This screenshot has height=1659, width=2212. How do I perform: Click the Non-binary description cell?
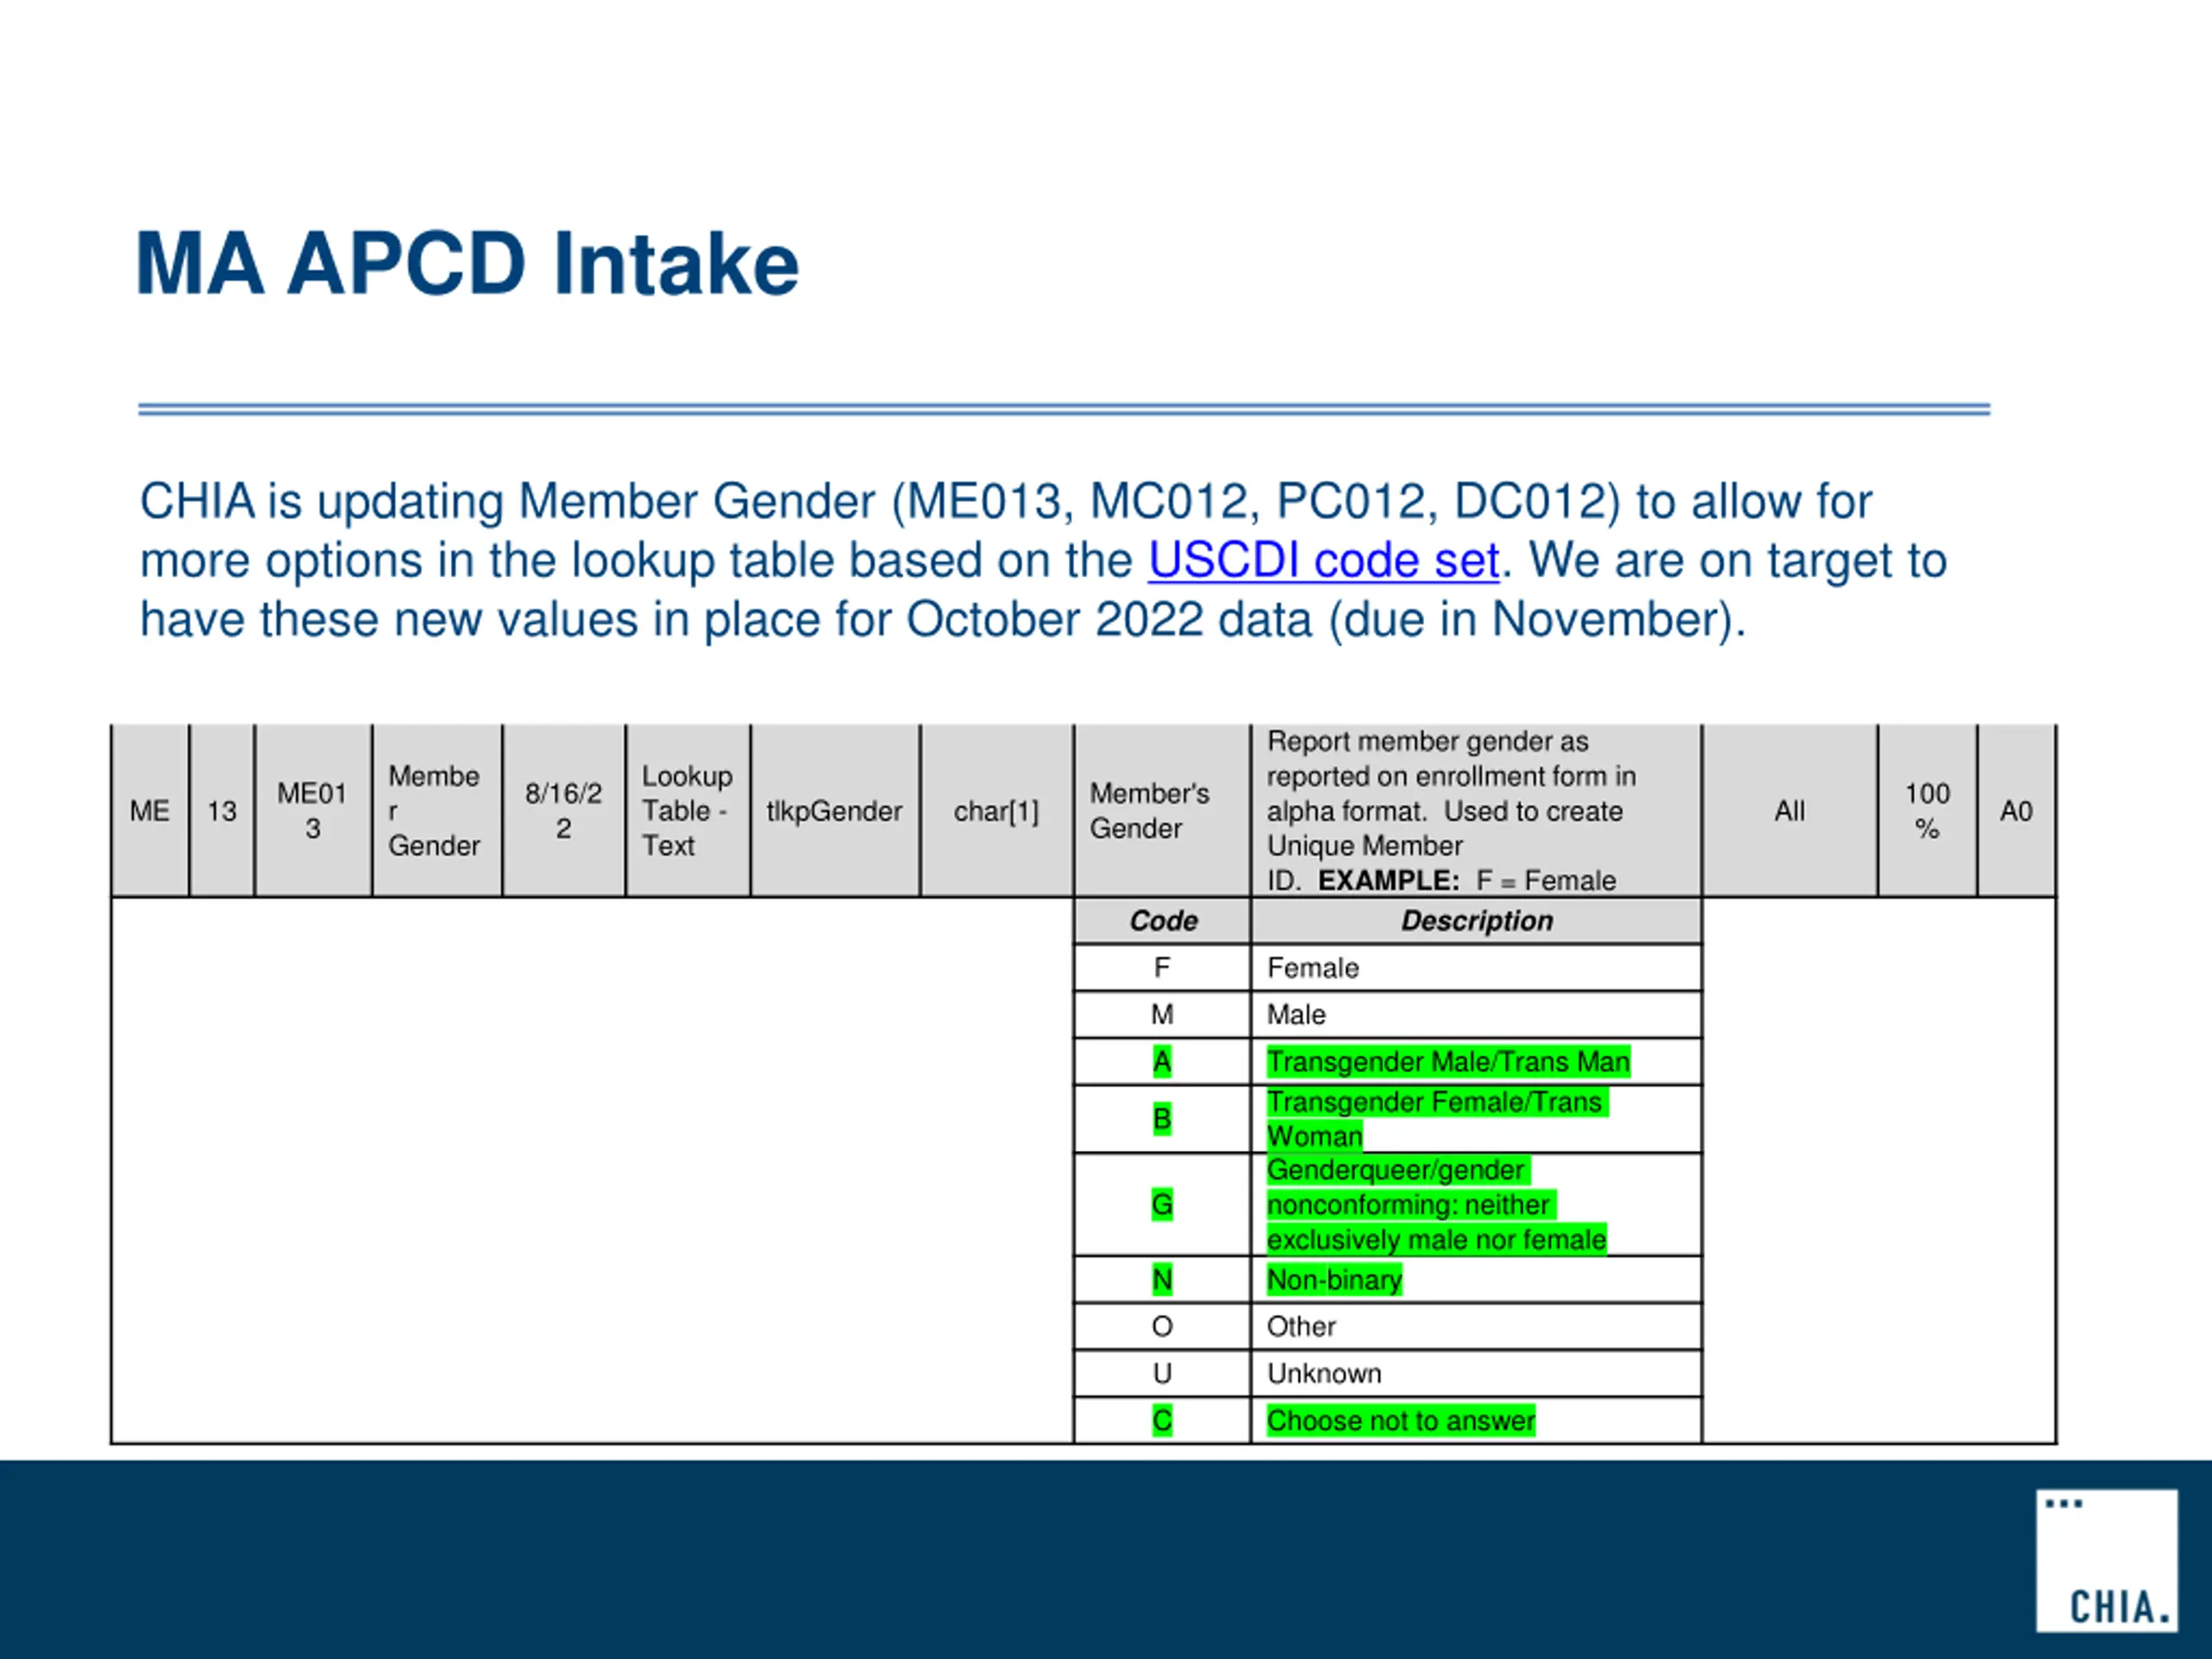coord(1334,1279)
